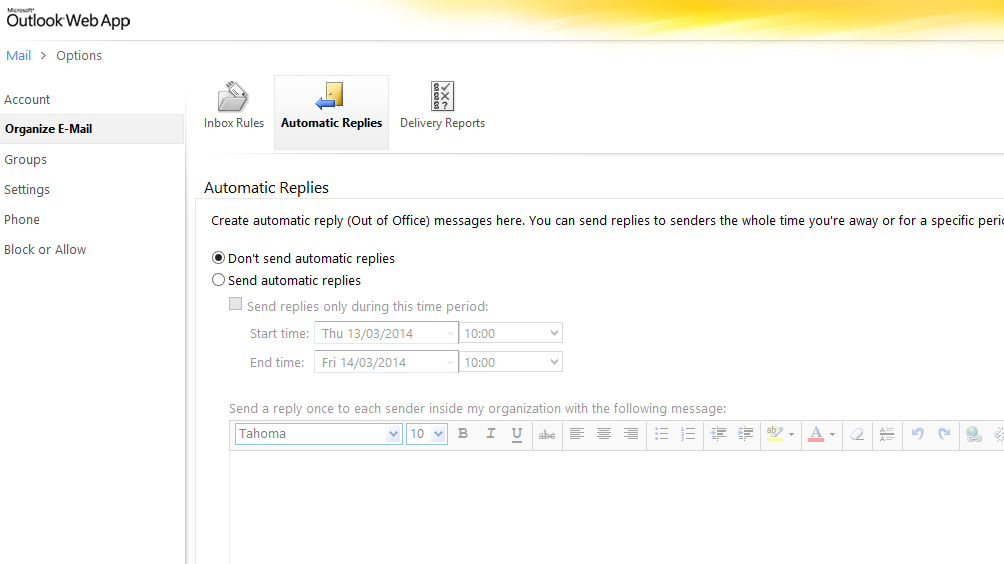Open the Account options page
Image resolution: width=1004 pixels, height=564 pixels.
pyautogui.click(x=27, y=100)
